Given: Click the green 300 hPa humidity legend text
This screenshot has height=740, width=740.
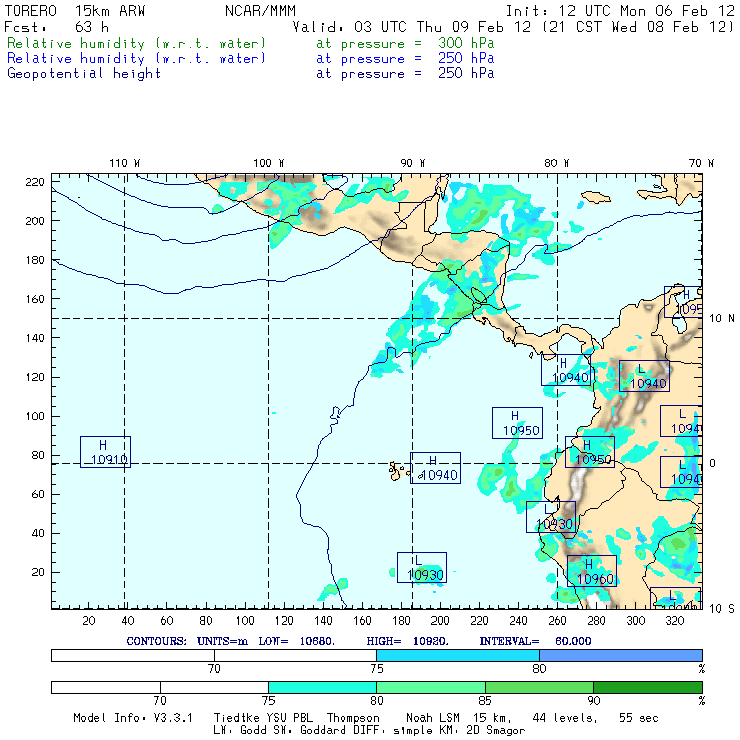Looking at the screenshot, I should 137,44.
